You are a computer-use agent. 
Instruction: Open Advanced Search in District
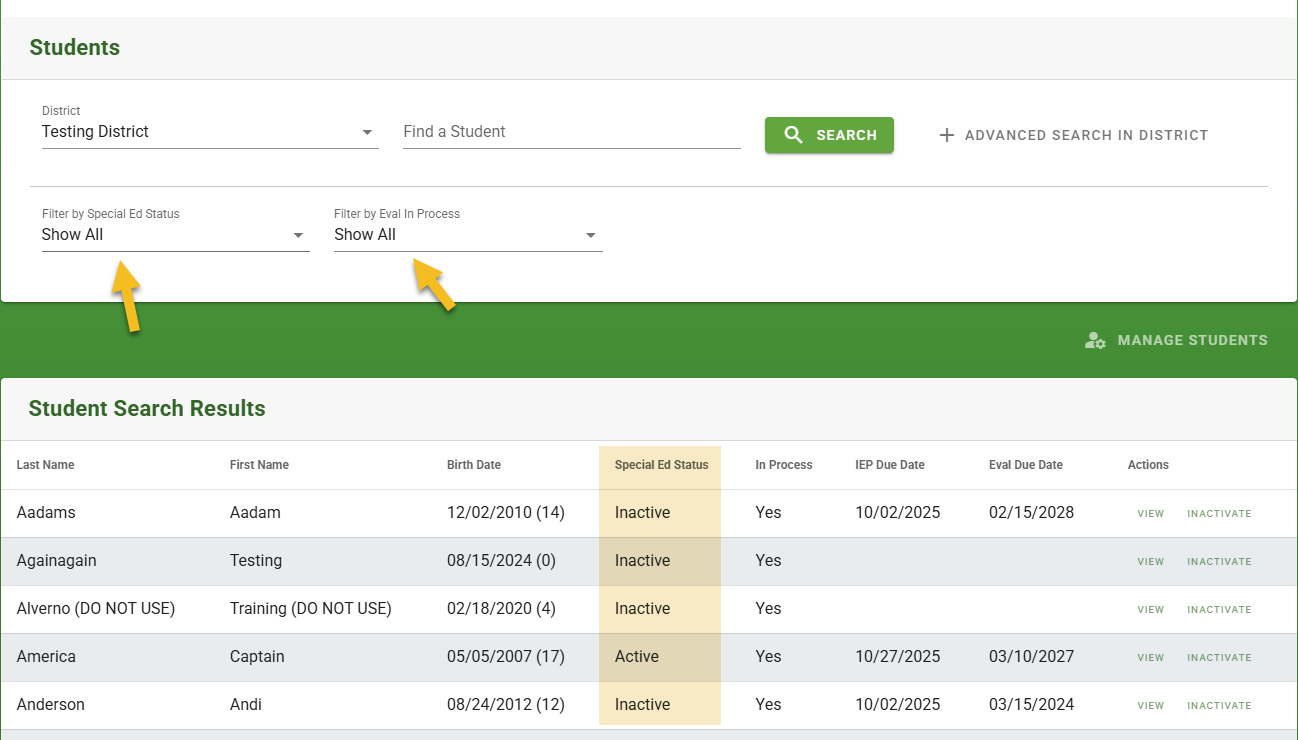point(1074,135)
